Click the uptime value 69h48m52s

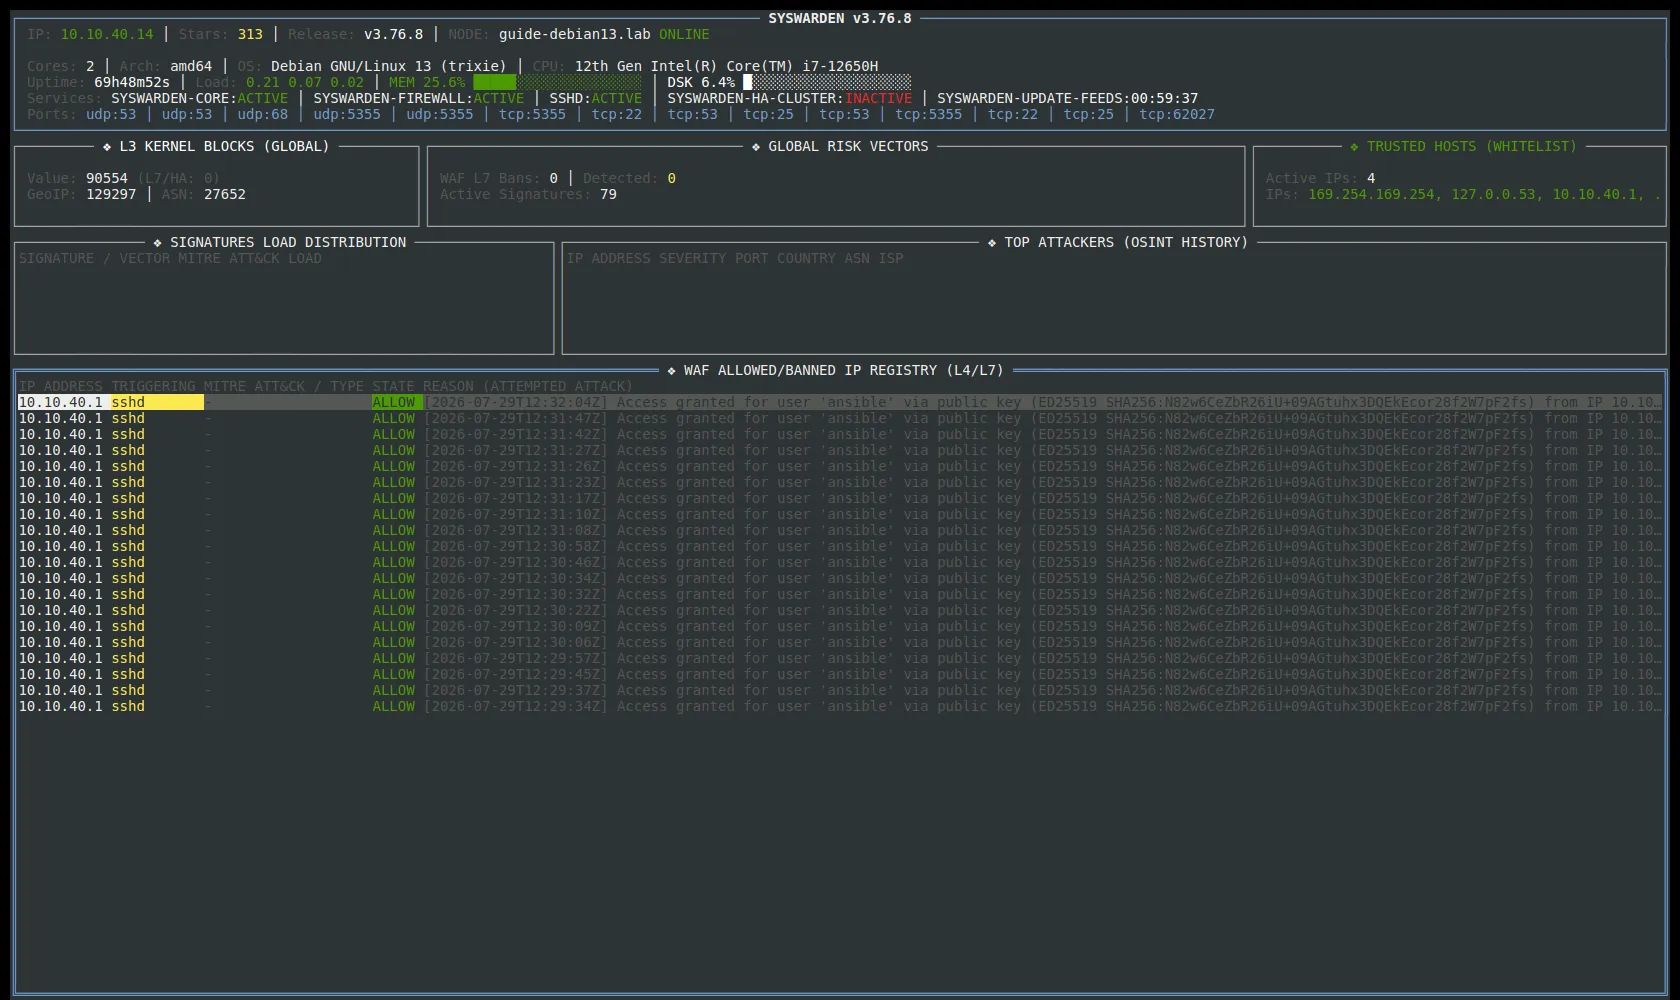point(132,82)
